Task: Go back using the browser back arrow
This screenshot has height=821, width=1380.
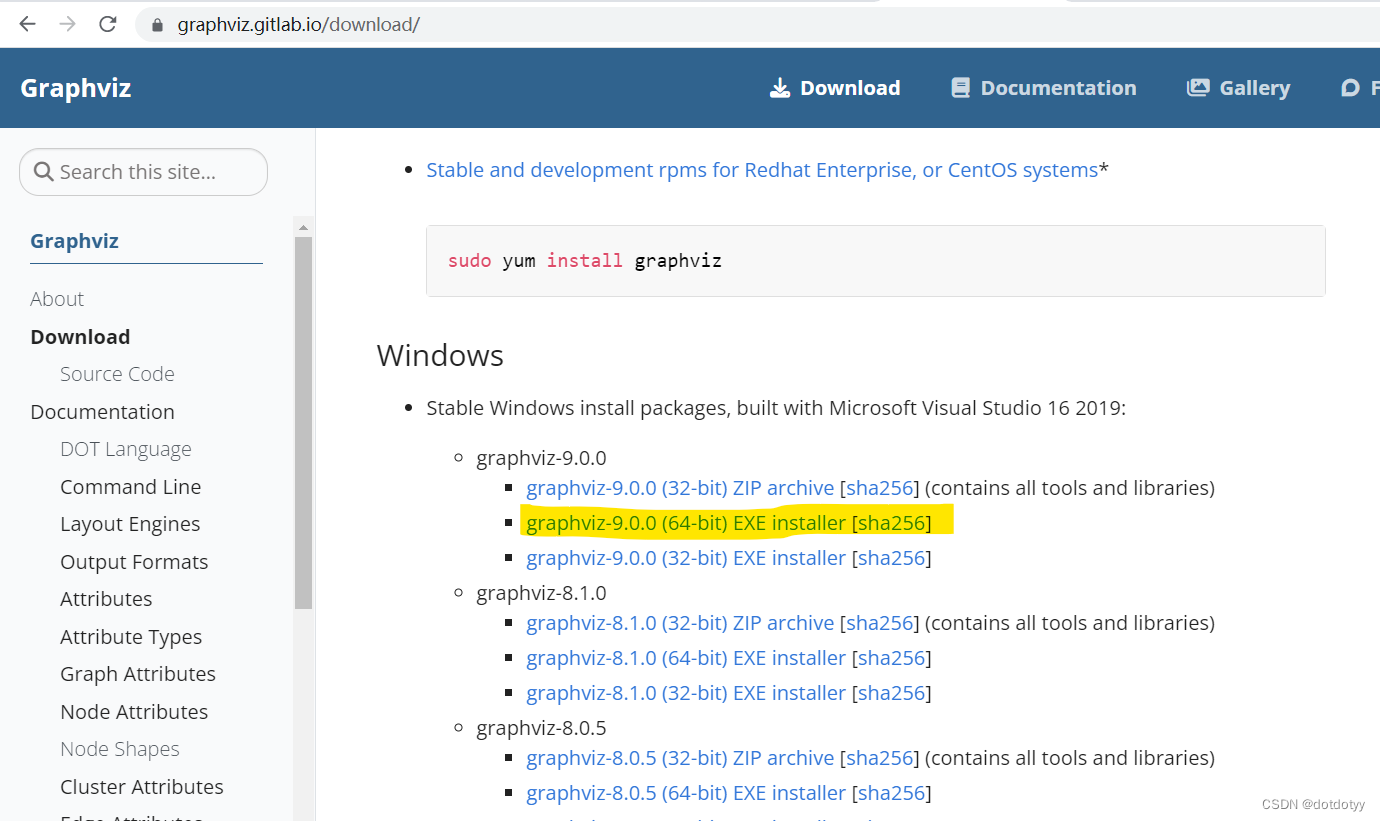Action: tap(26, 24)
